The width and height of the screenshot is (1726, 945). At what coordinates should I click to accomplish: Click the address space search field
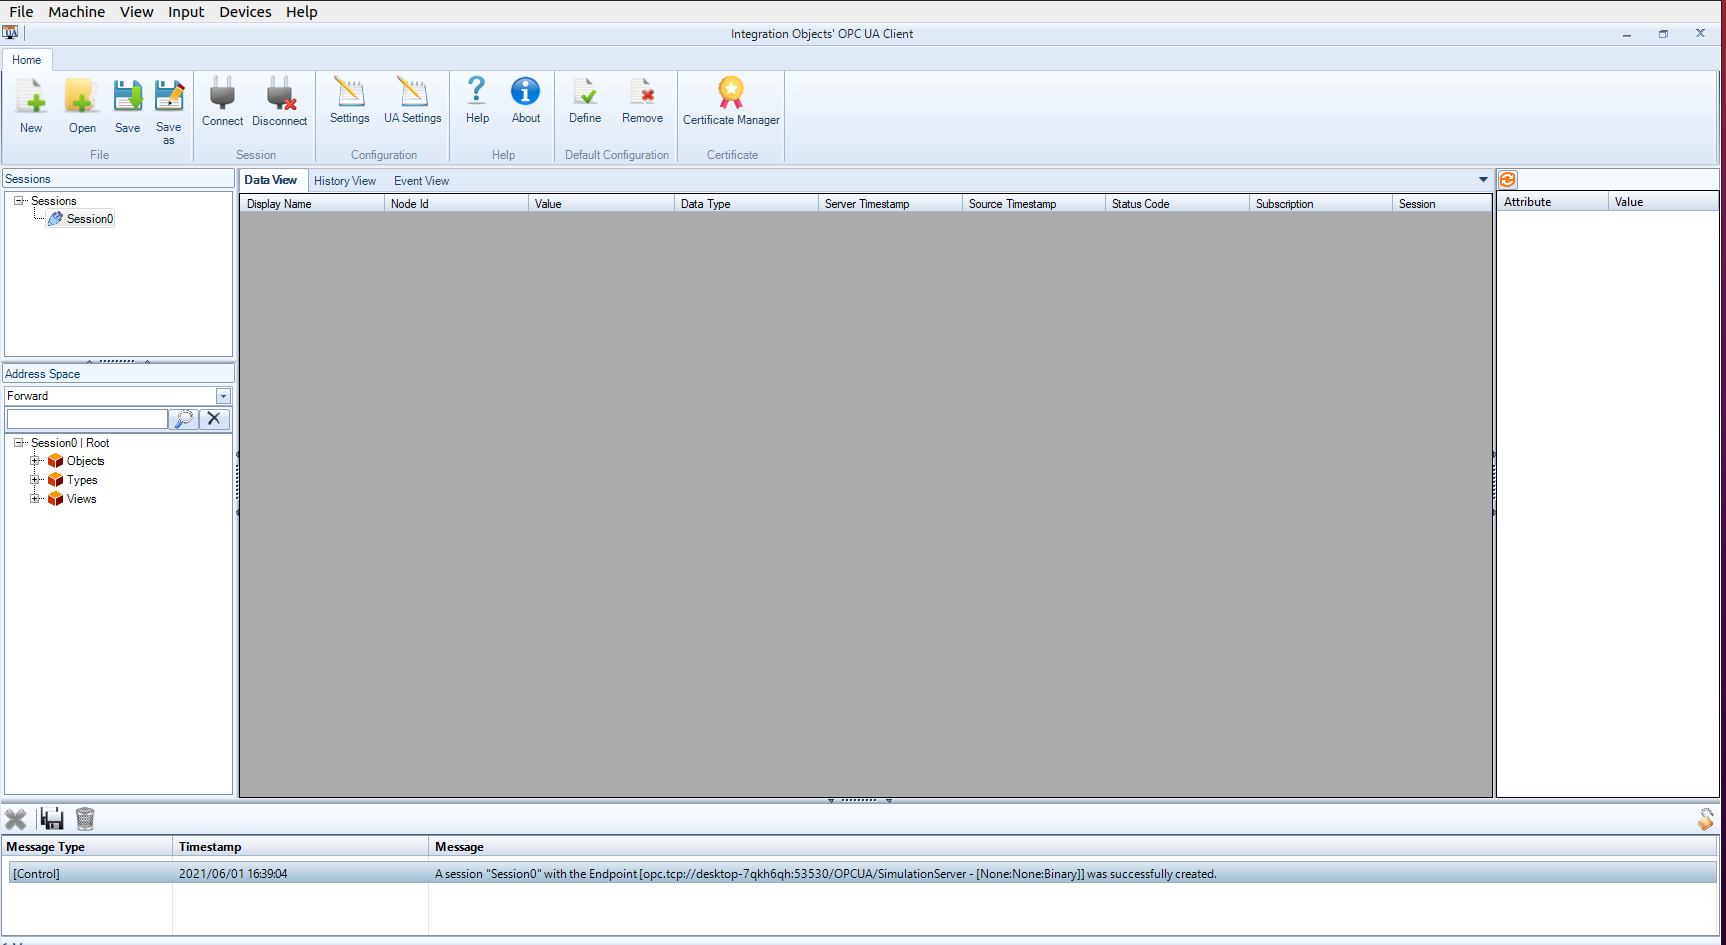(87, 419)
